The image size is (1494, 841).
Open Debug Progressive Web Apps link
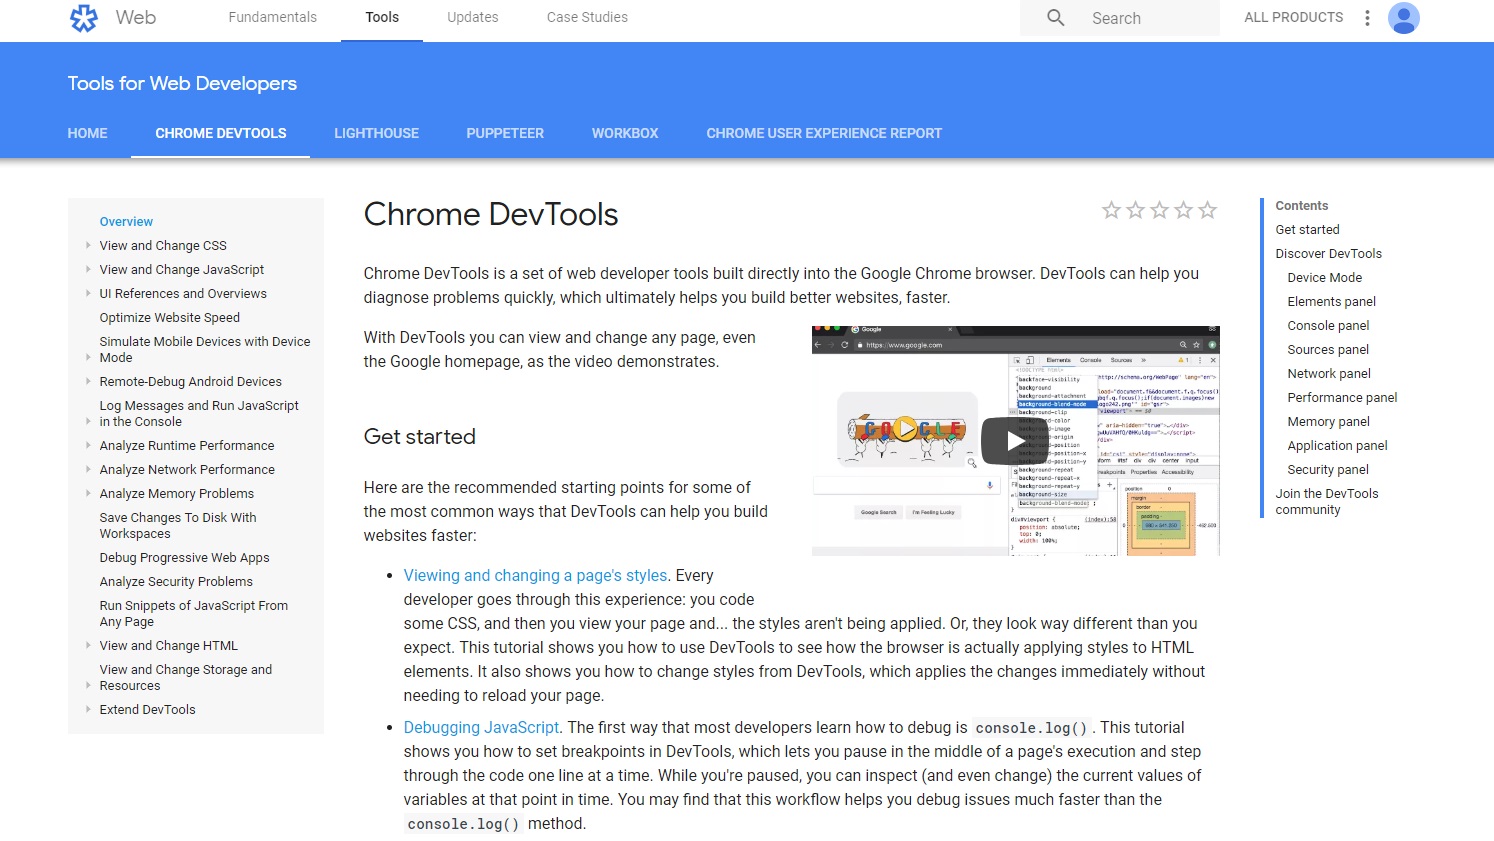point(185,557)
